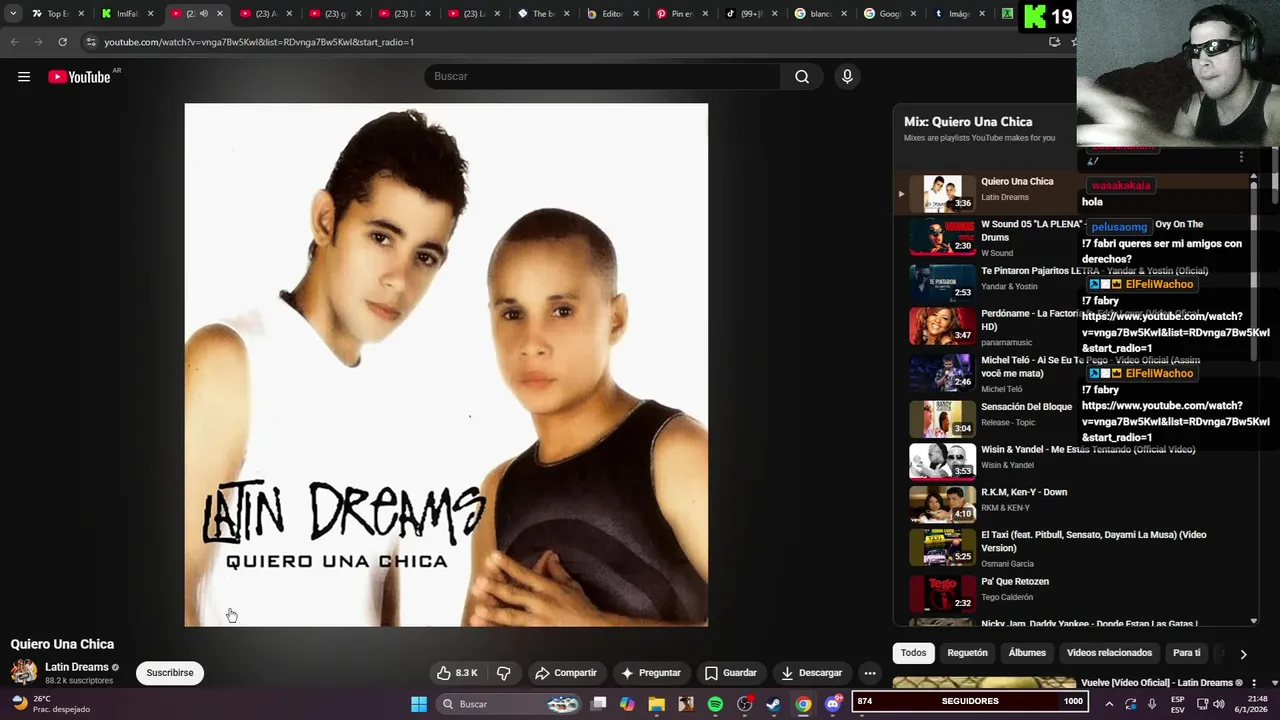Open Google Chrome from the taskbar
The height and width of the screenshot is (720, 1280).
pyautogui.click(x=803, y=704)
